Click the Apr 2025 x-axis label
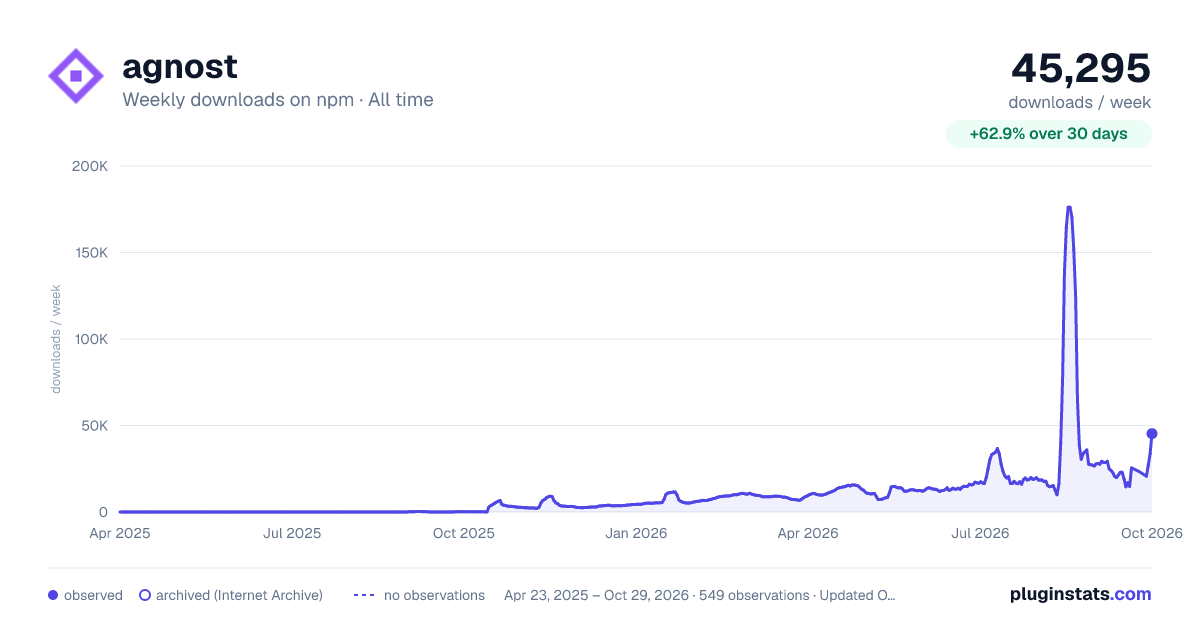This screenshot has height=630, width=1200. coord(119,533)
